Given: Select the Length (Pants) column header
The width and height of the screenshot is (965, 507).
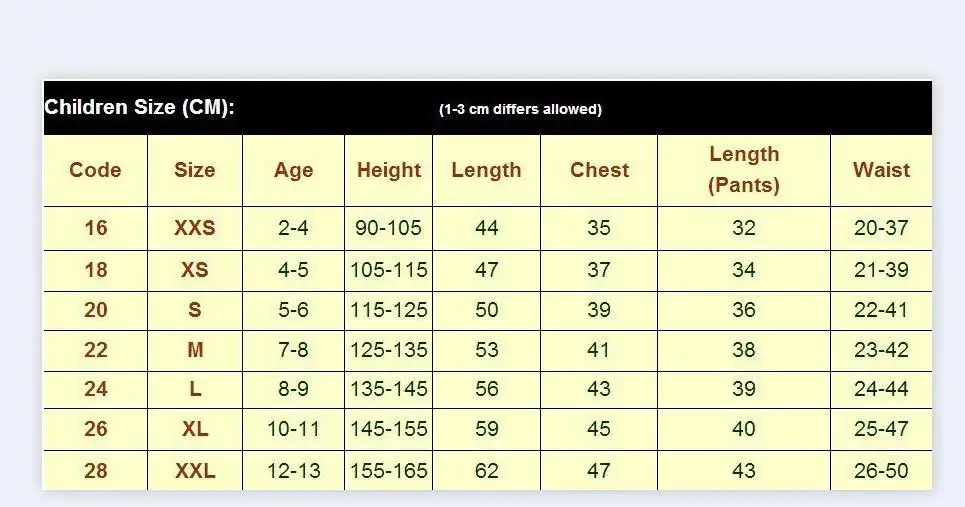Looking at the screenshot, I should pos(743,170).
